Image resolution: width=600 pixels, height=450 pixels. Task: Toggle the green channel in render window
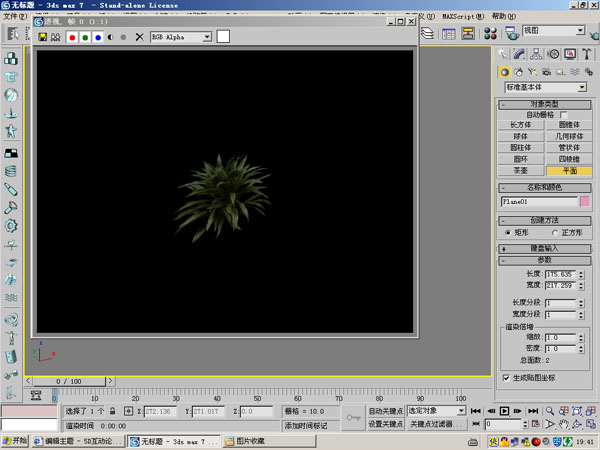click(x=85, y=37)
